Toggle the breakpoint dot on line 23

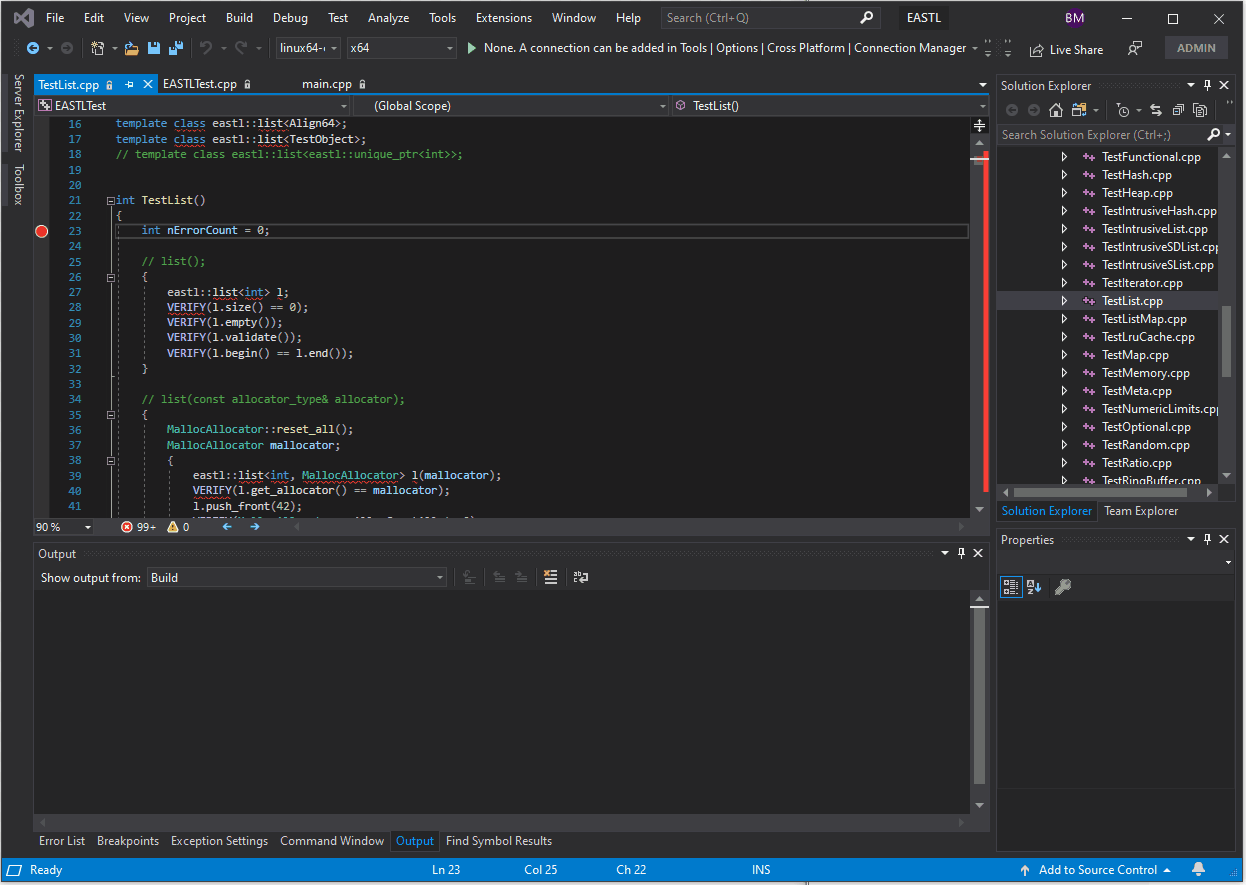click(41, 230)
